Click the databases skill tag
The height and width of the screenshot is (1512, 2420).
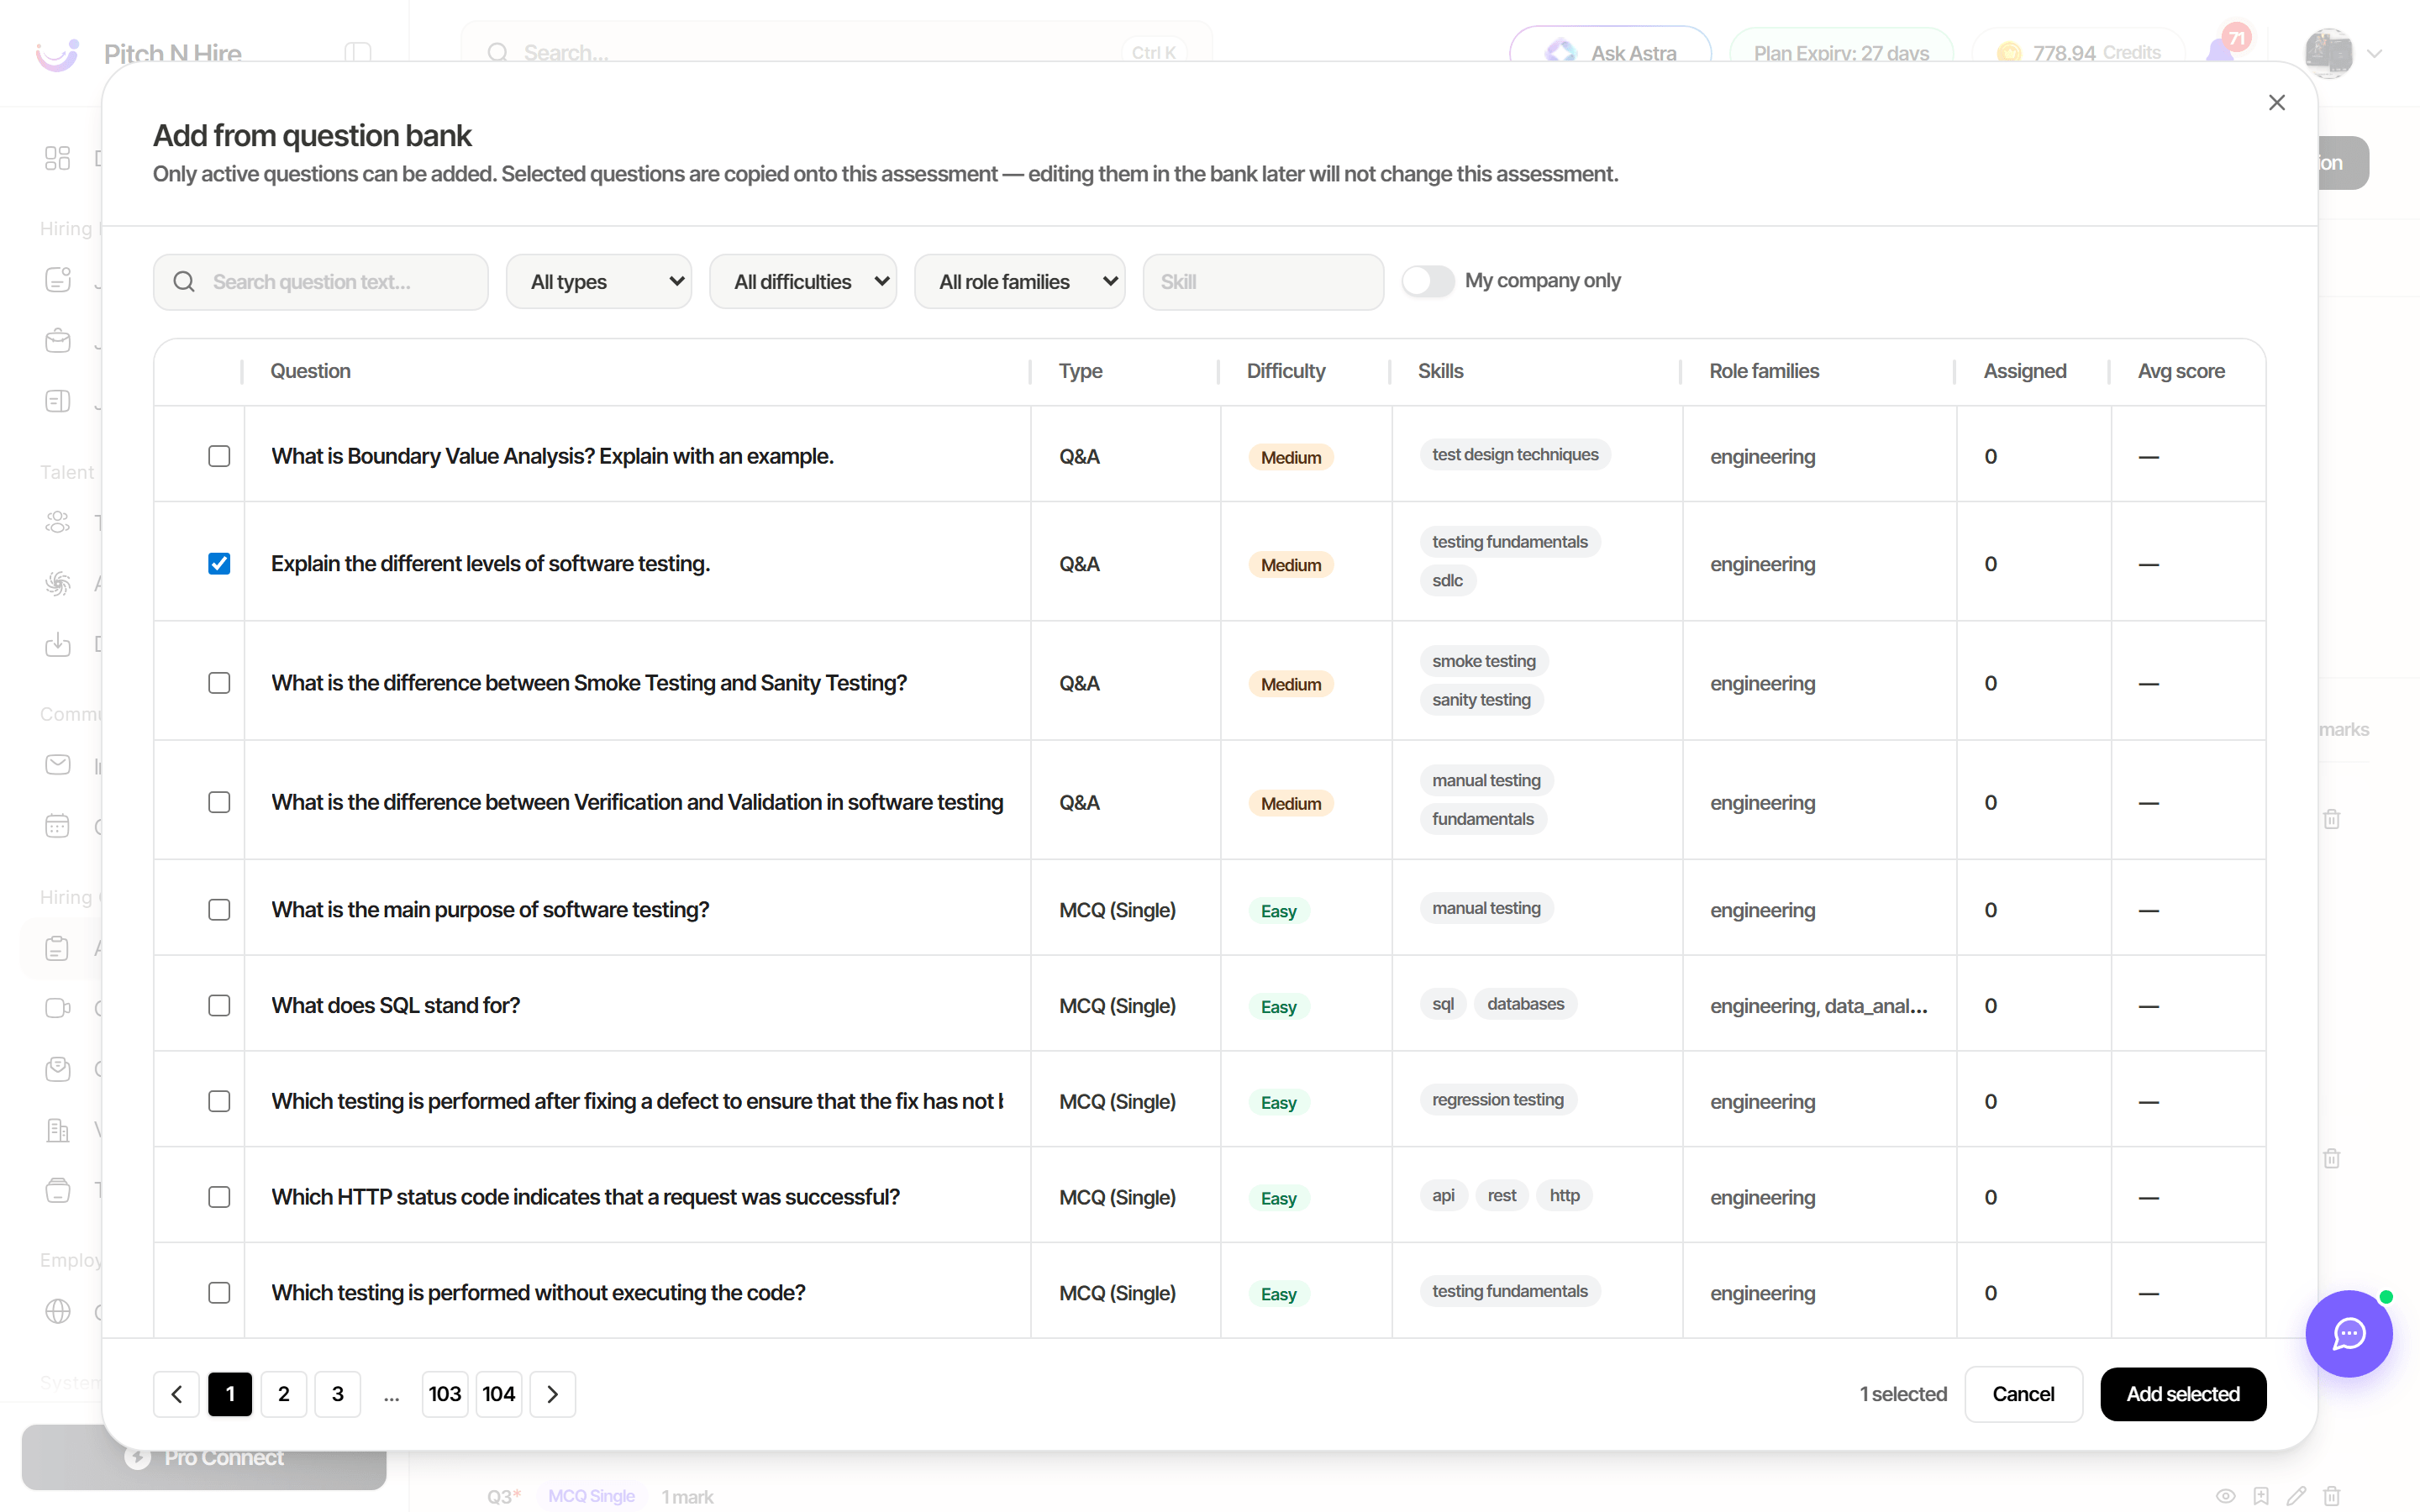point(1526,1004)
